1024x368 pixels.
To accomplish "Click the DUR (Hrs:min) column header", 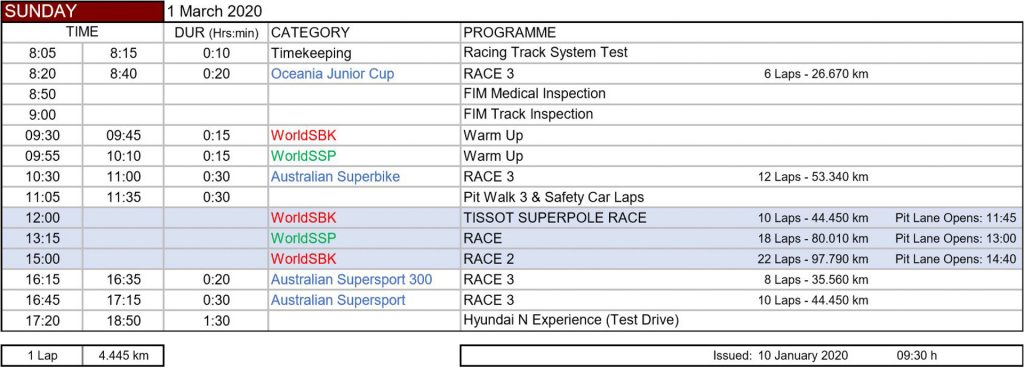I will pos(216,33).
